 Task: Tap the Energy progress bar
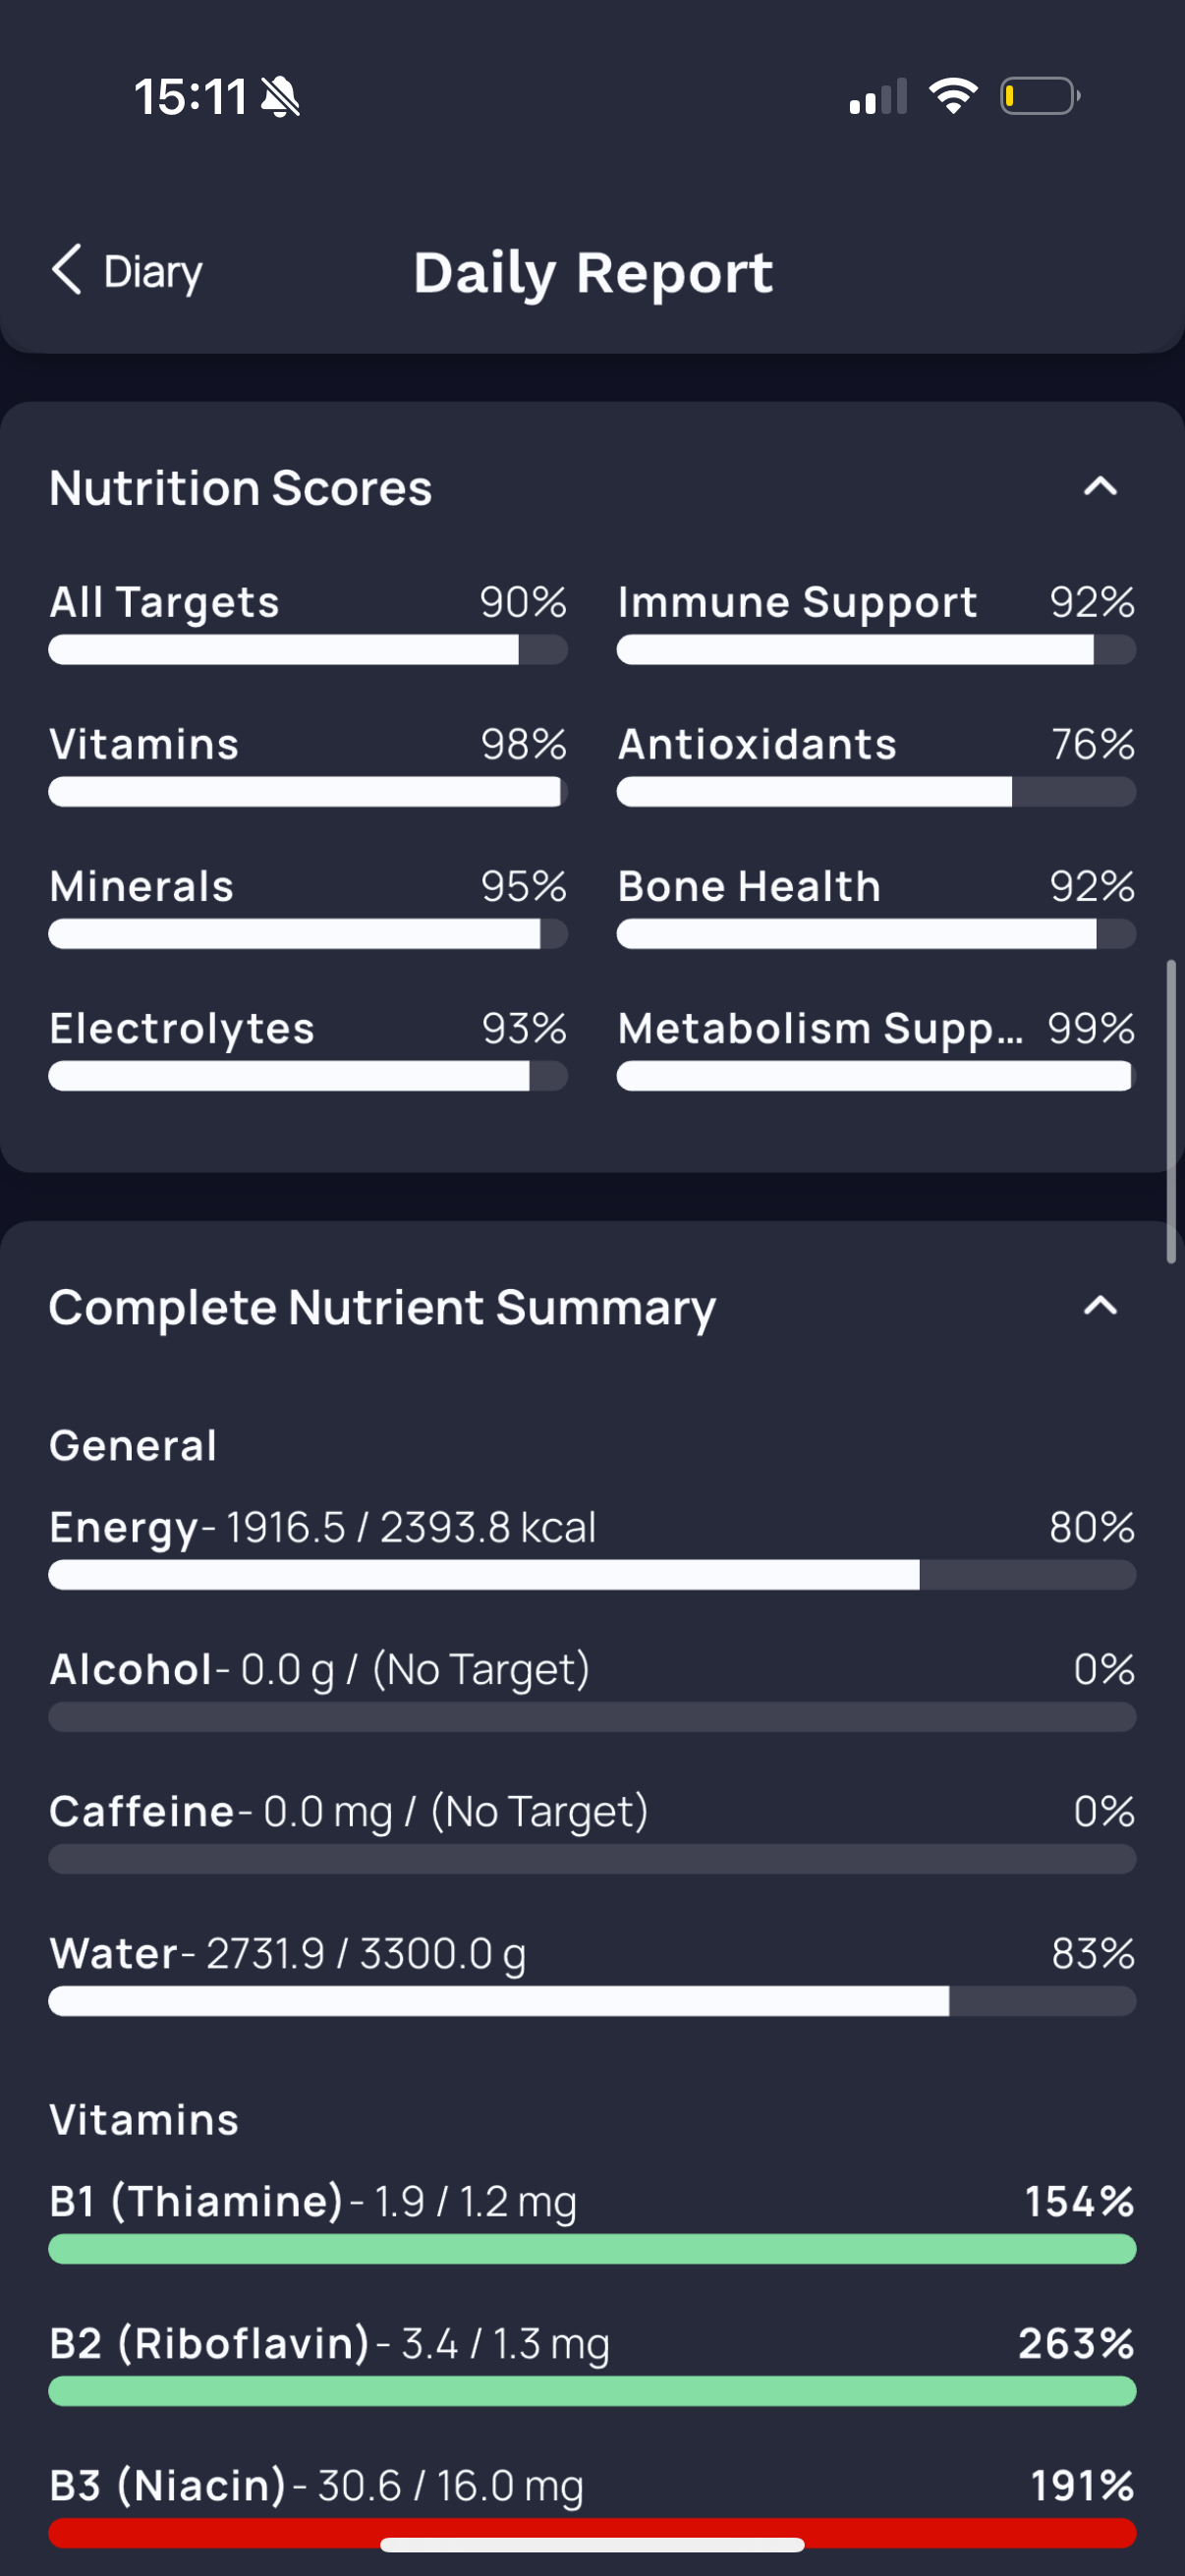click(x=592, y=1575)
